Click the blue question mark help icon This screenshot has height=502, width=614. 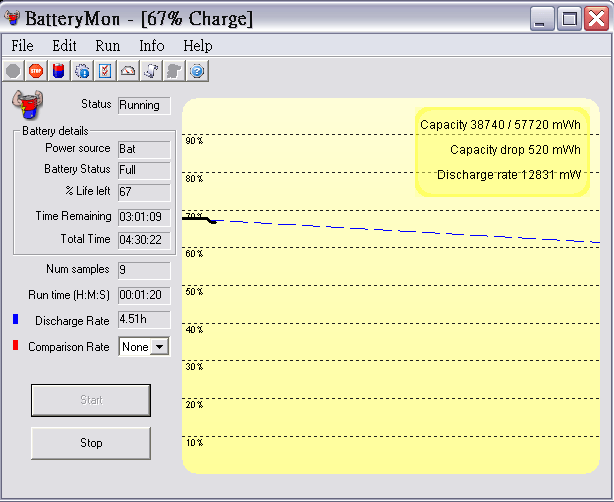(x=197, y=71)
